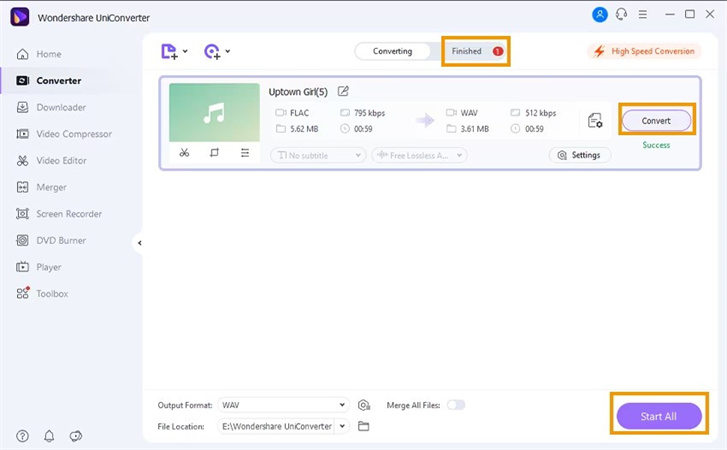
Task: Click the 5.62 MB source size
Action: point(304,129)
